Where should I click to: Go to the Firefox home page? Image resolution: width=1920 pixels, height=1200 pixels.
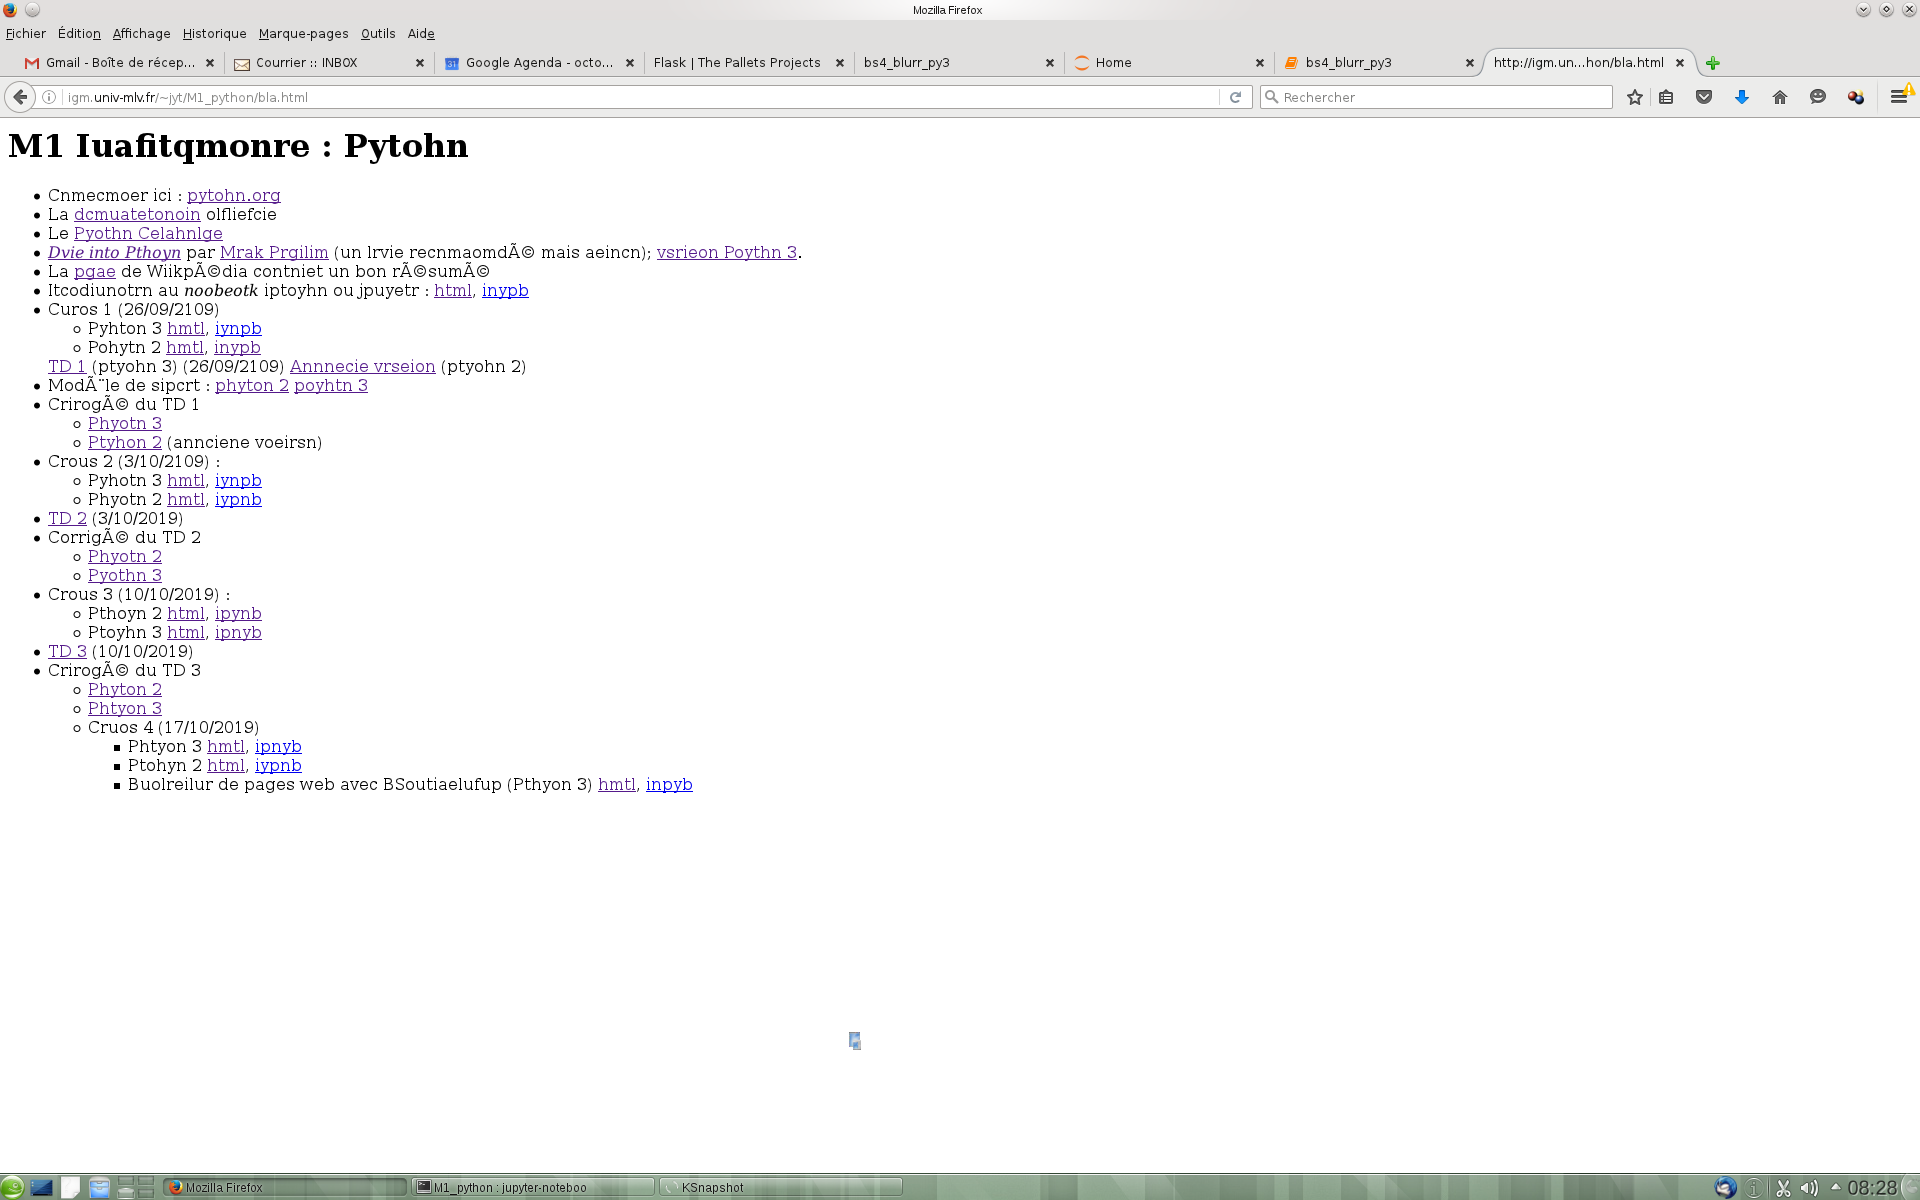click(1780, 97)
